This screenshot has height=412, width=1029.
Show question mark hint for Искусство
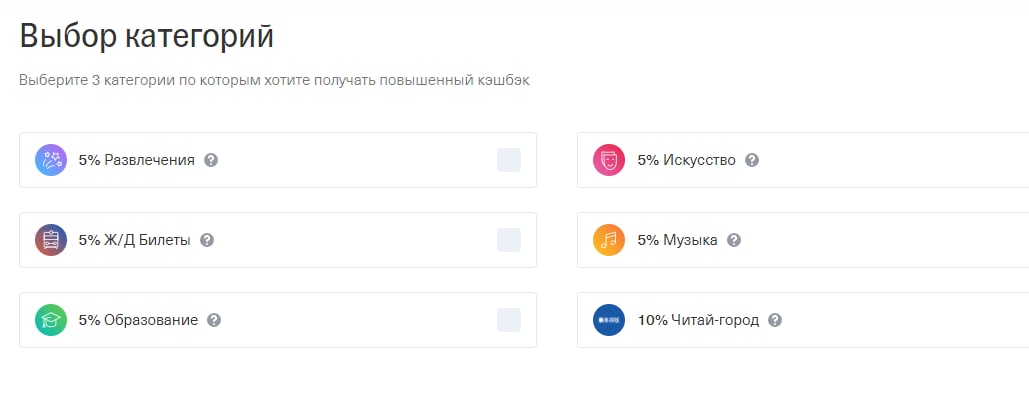tap(752, 160)
